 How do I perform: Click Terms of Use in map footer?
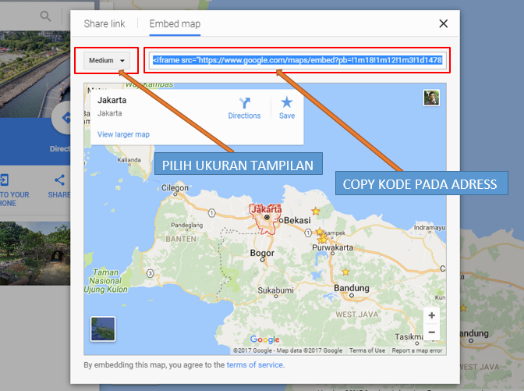click(367, 351)
